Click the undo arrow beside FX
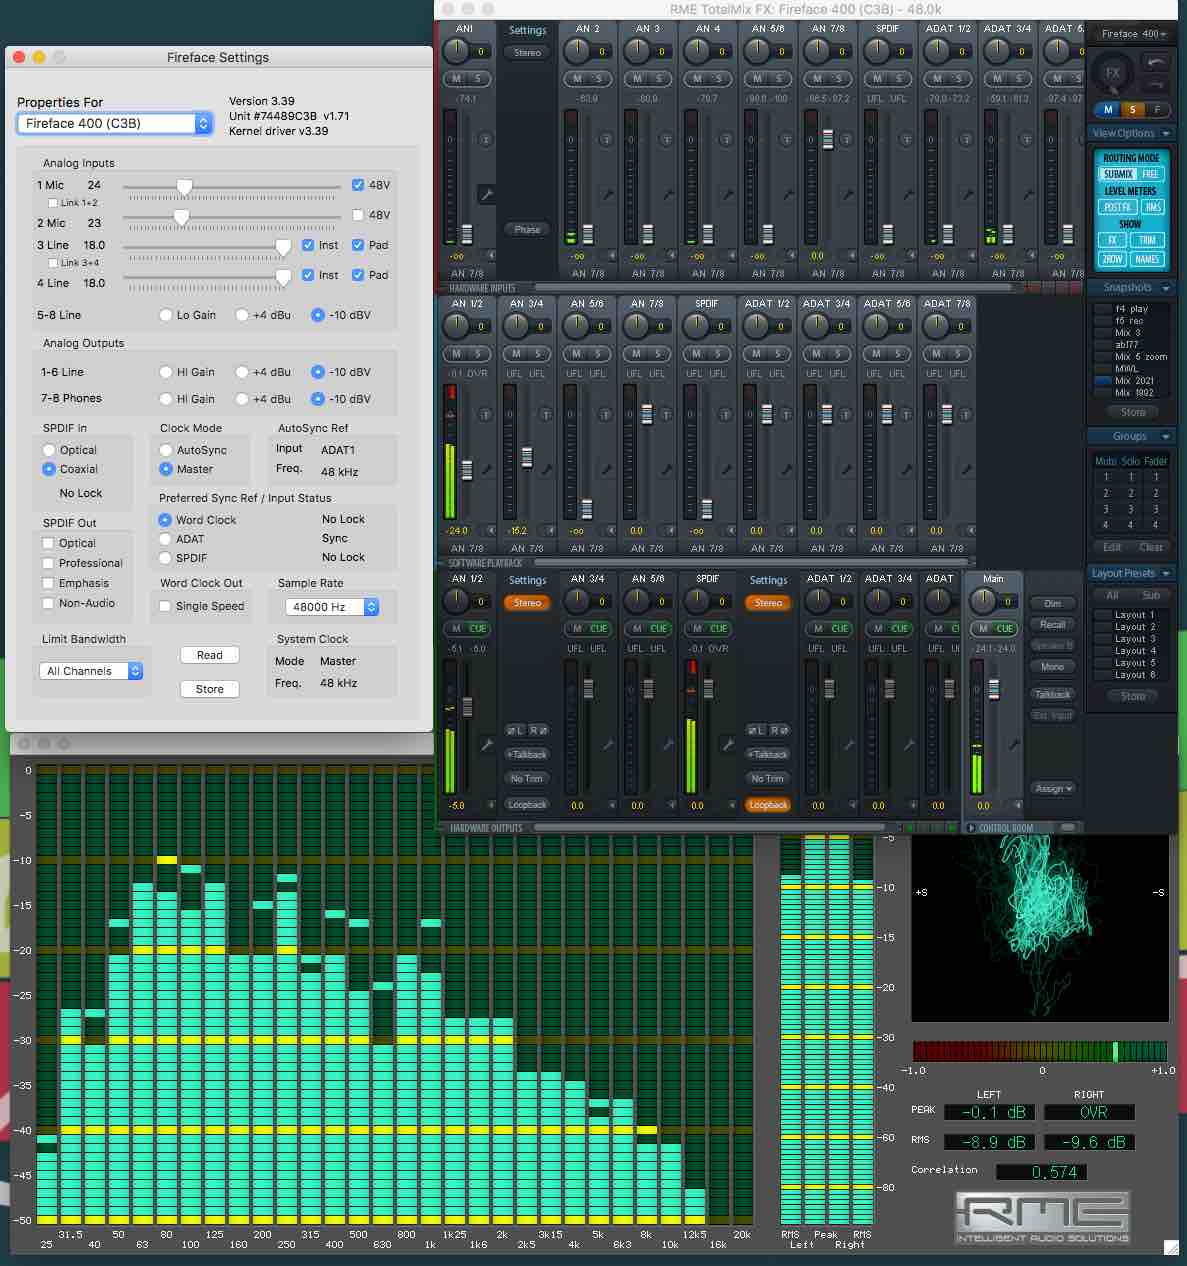This screenshot has height=1266, width=1187. 1156,62
